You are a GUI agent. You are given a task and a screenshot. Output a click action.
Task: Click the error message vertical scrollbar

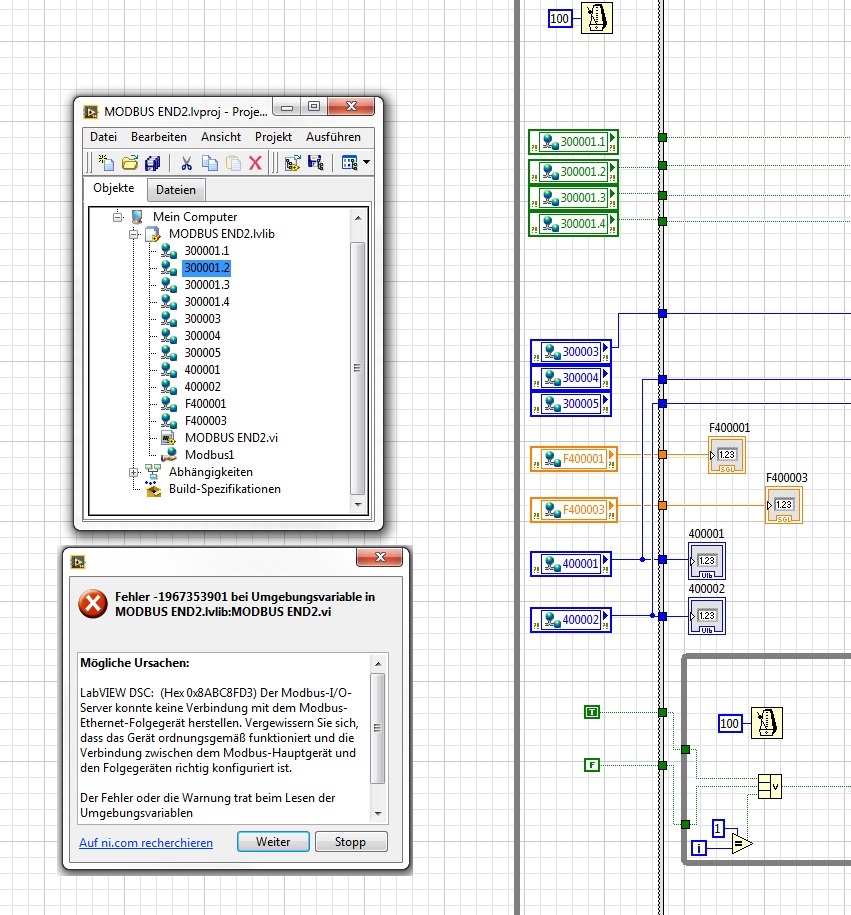point(377,728)
